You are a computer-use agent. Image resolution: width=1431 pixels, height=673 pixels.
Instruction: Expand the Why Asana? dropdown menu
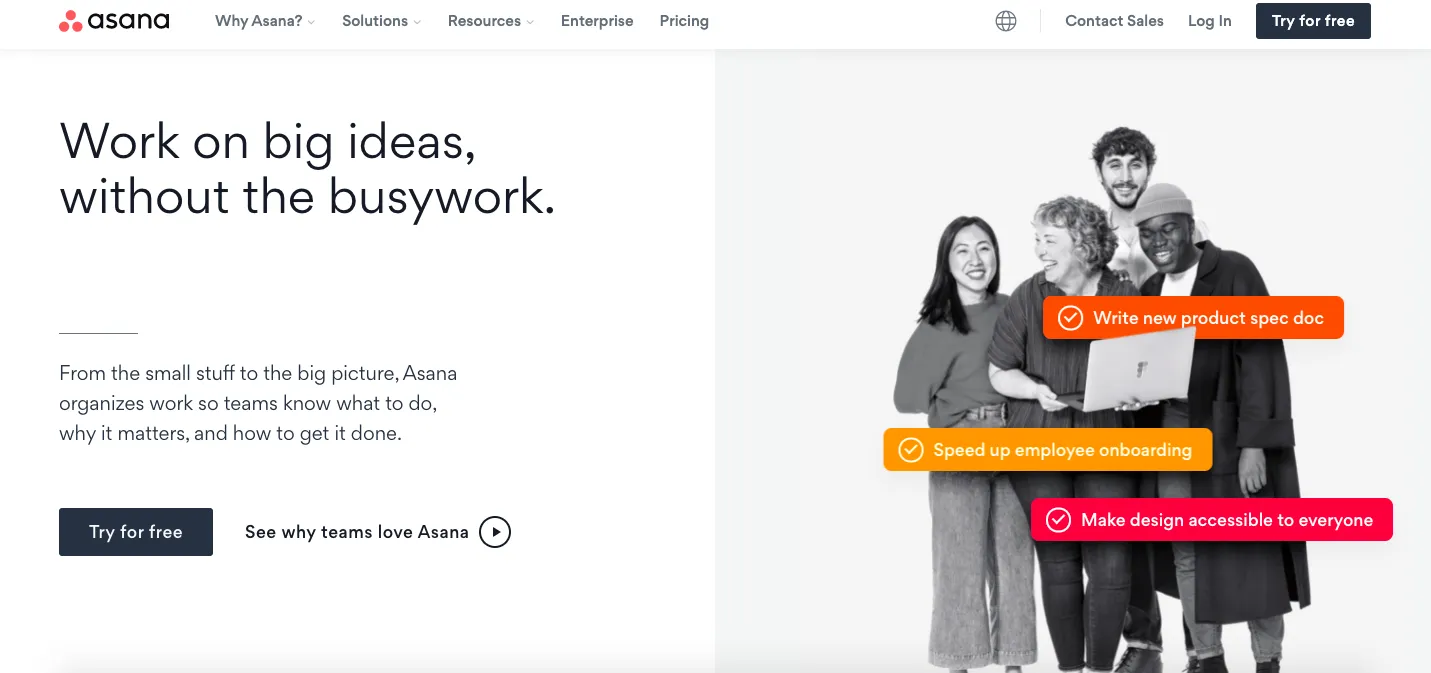[265, 21]
